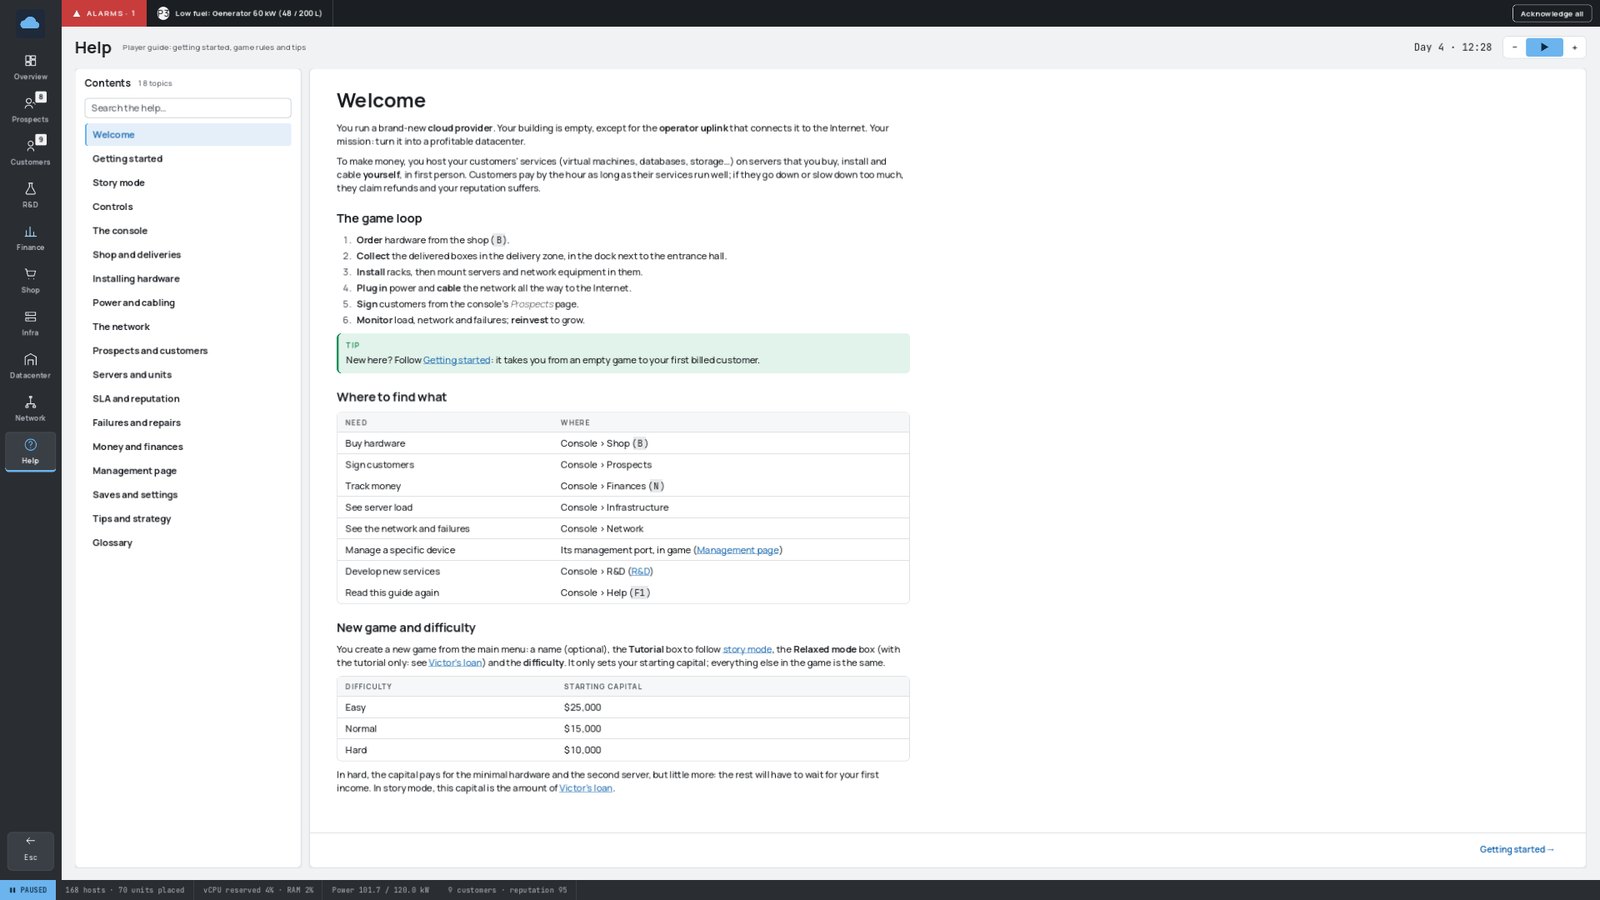This screenshot has width=1600, height=900.
Task: Open the Story mode help topic
Action: [x=188, y=182]
